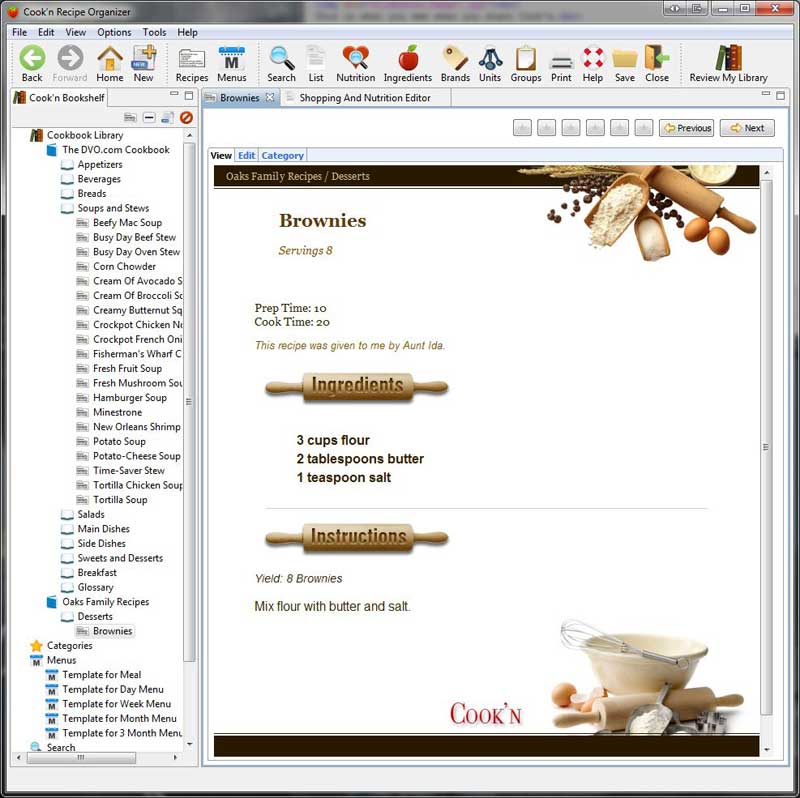Open the Glossary chapter
Viewport: 800px width, 798px height.
click(x=87, y=587)
